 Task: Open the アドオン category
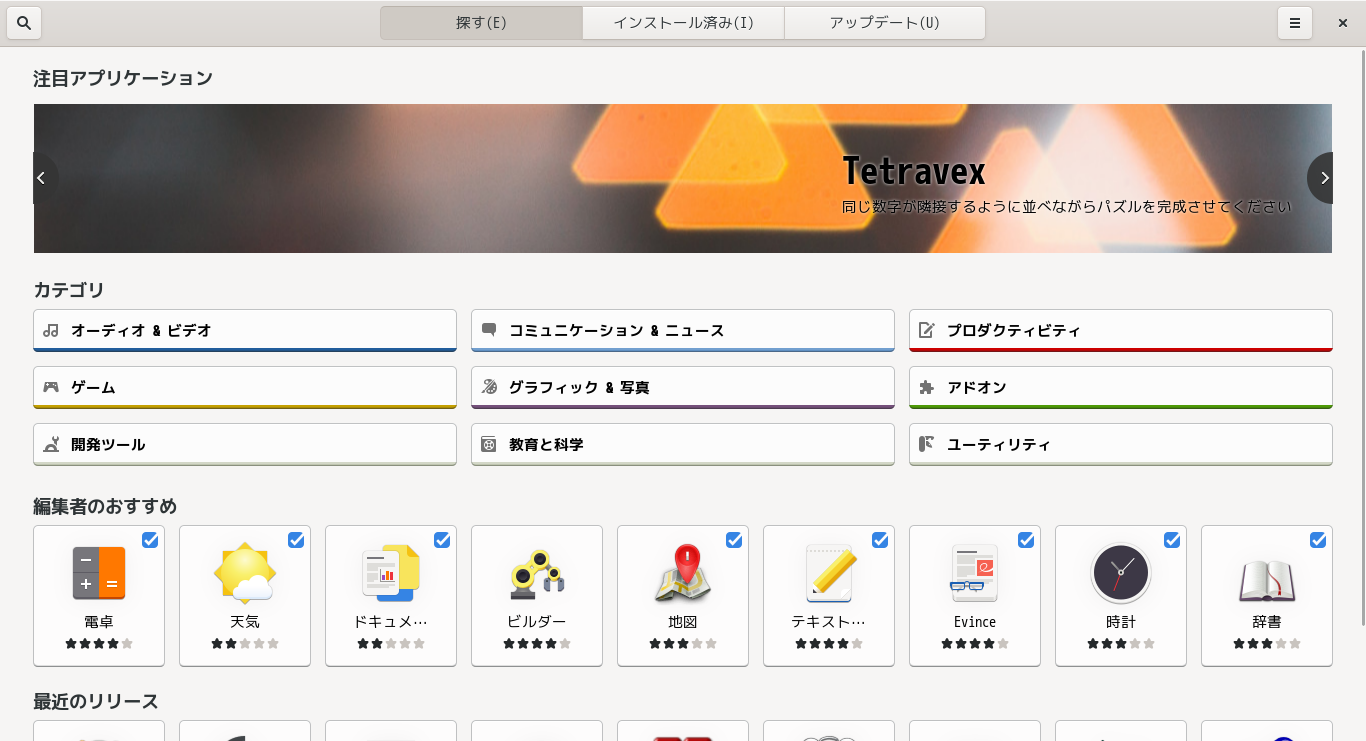[x=1121, y=387]
